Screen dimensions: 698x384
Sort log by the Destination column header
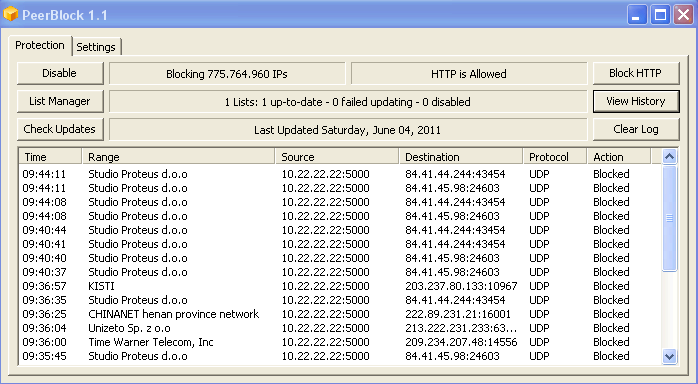460,157
